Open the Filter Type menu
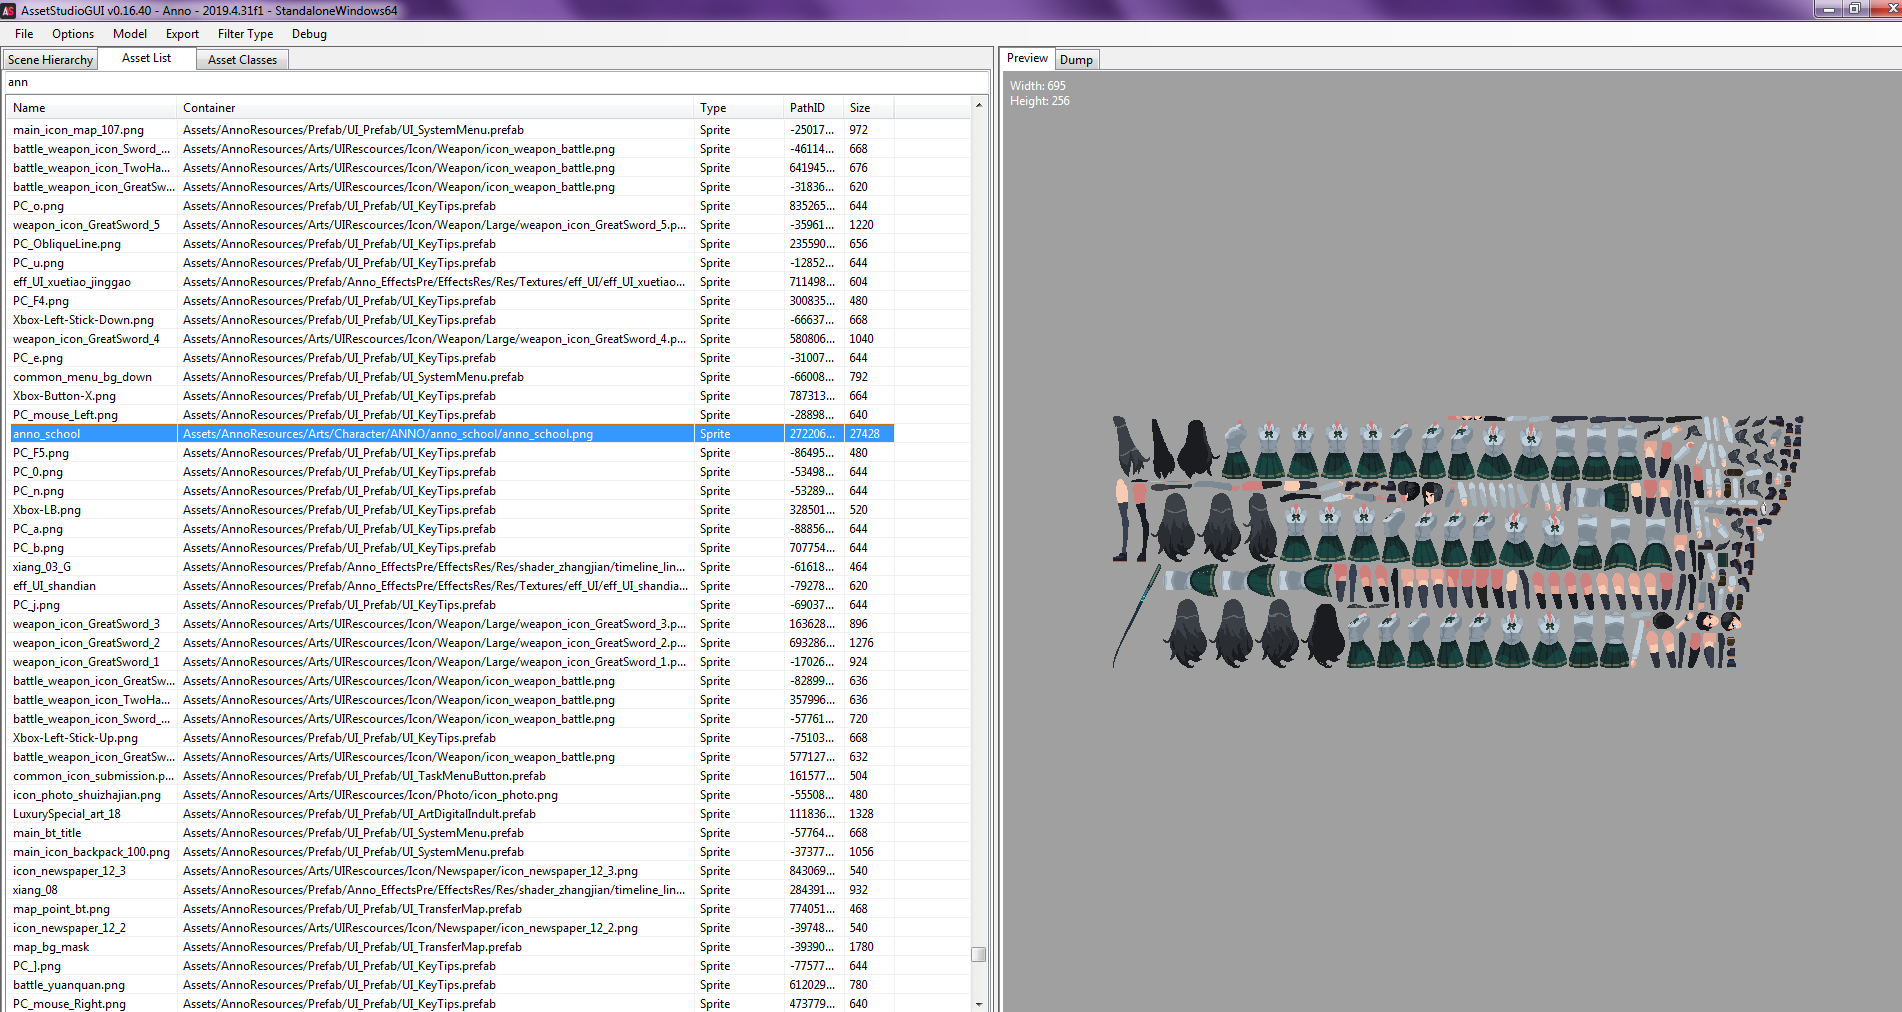Screen dimensions: 1902x1012 pyautogui.click(x=245, y=34)
